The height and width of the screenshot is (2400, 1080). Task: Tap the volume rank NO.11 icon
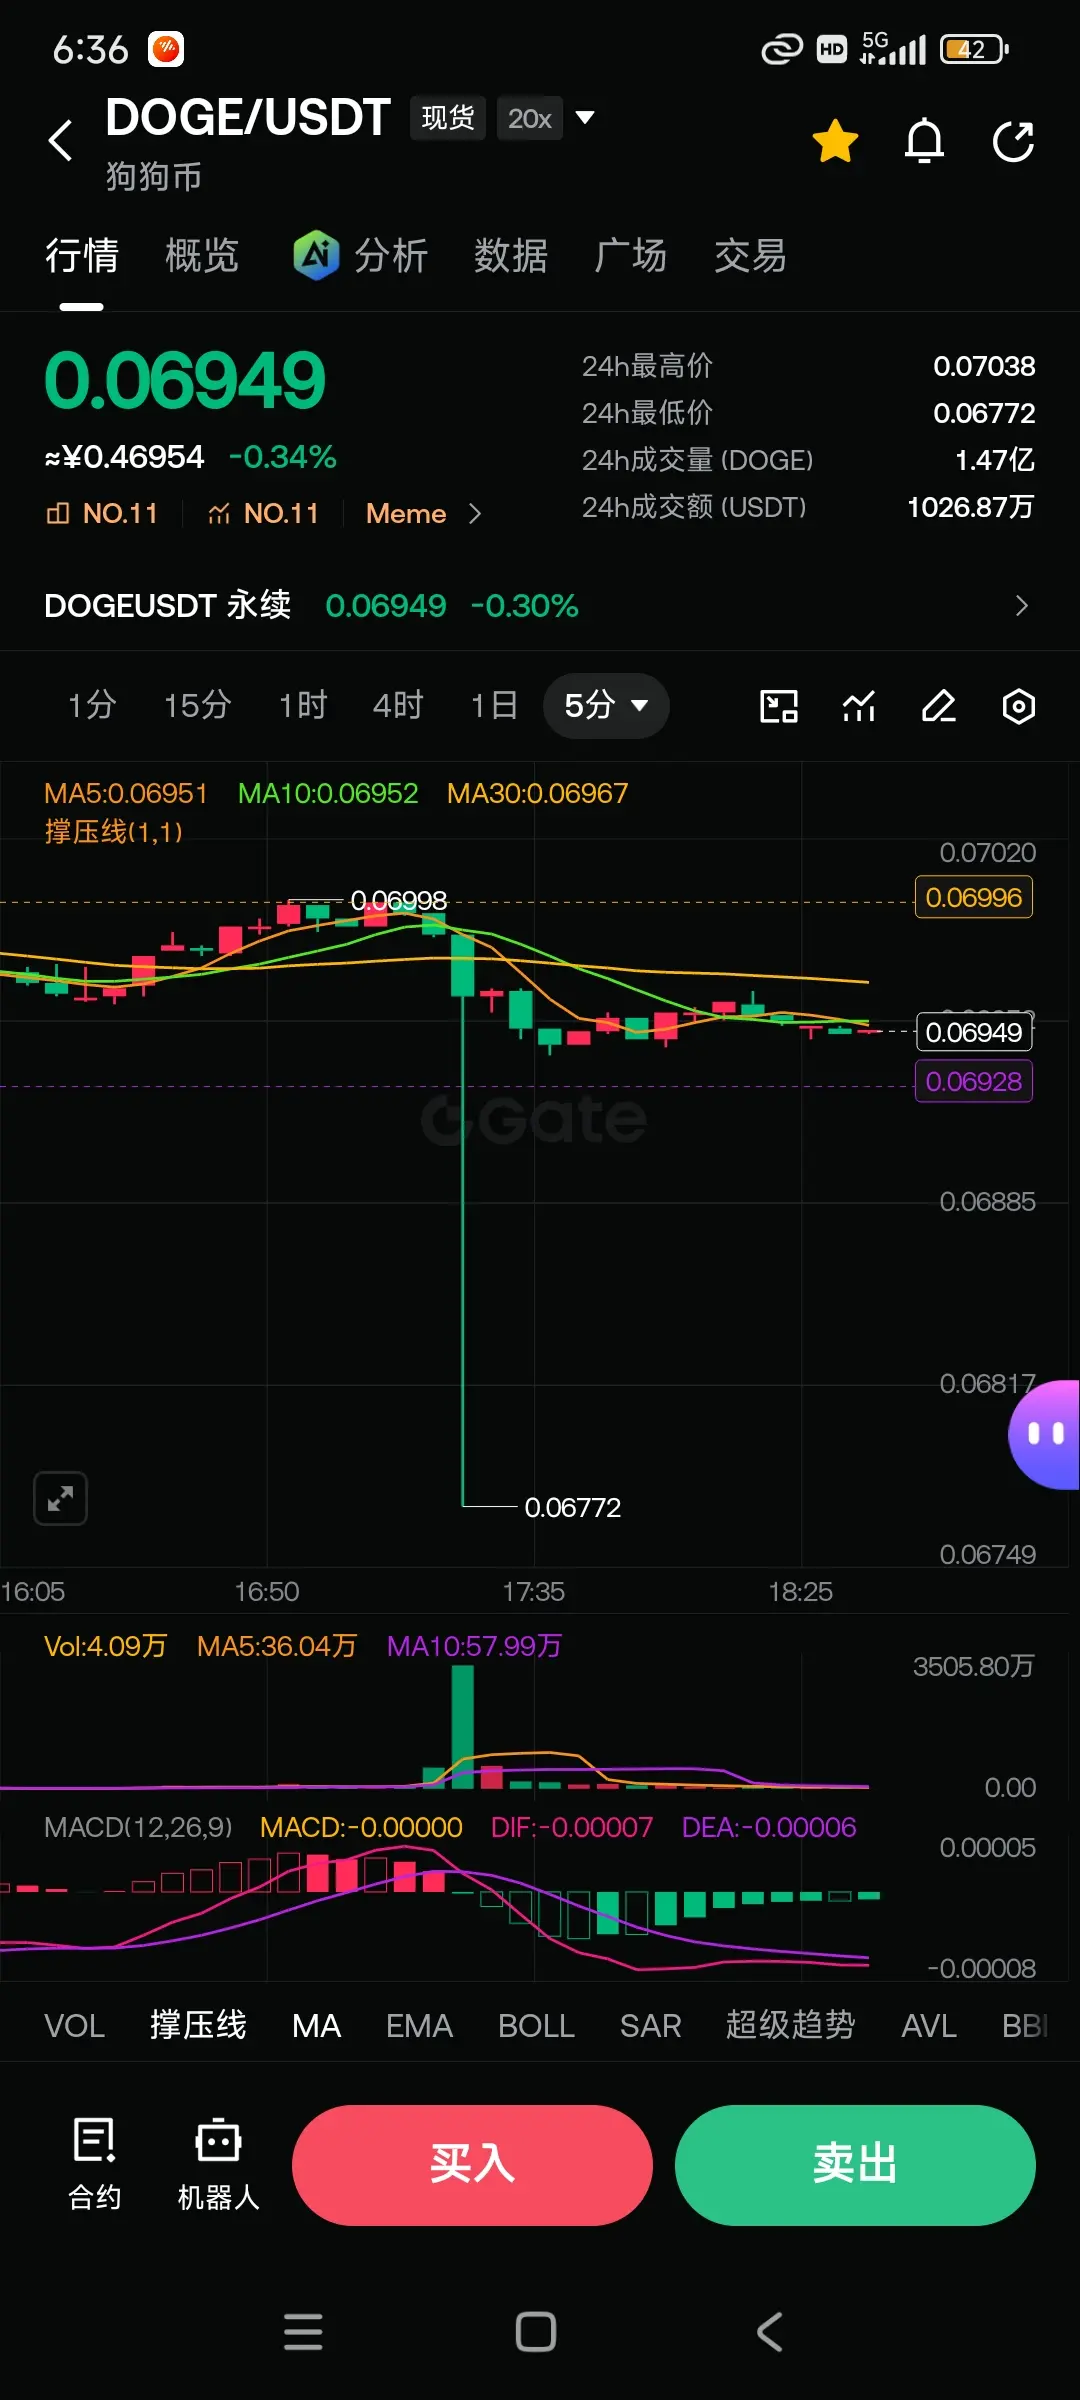pos(263,513)
